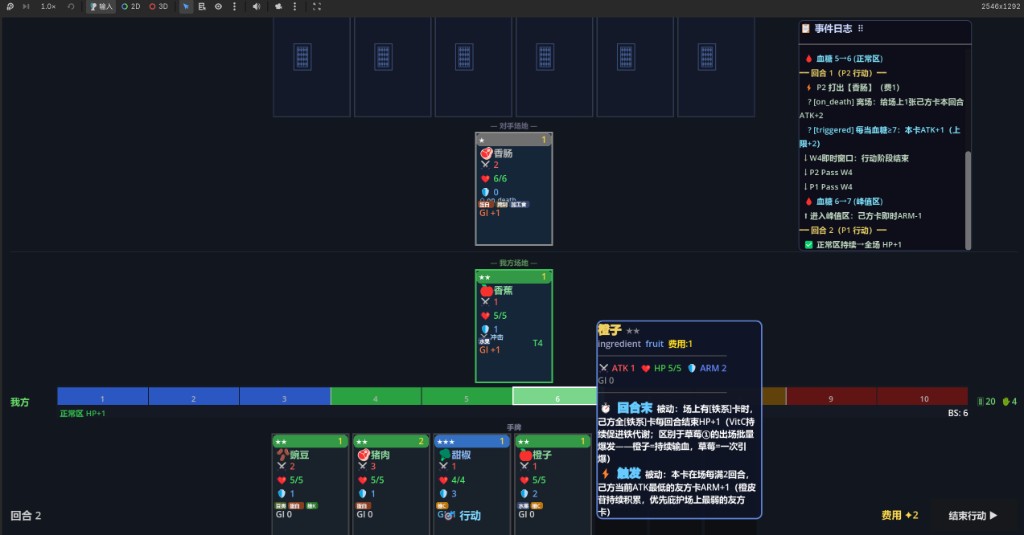Click the 触发 lightning ability heading
The image size is (1024, 535).
629,474
